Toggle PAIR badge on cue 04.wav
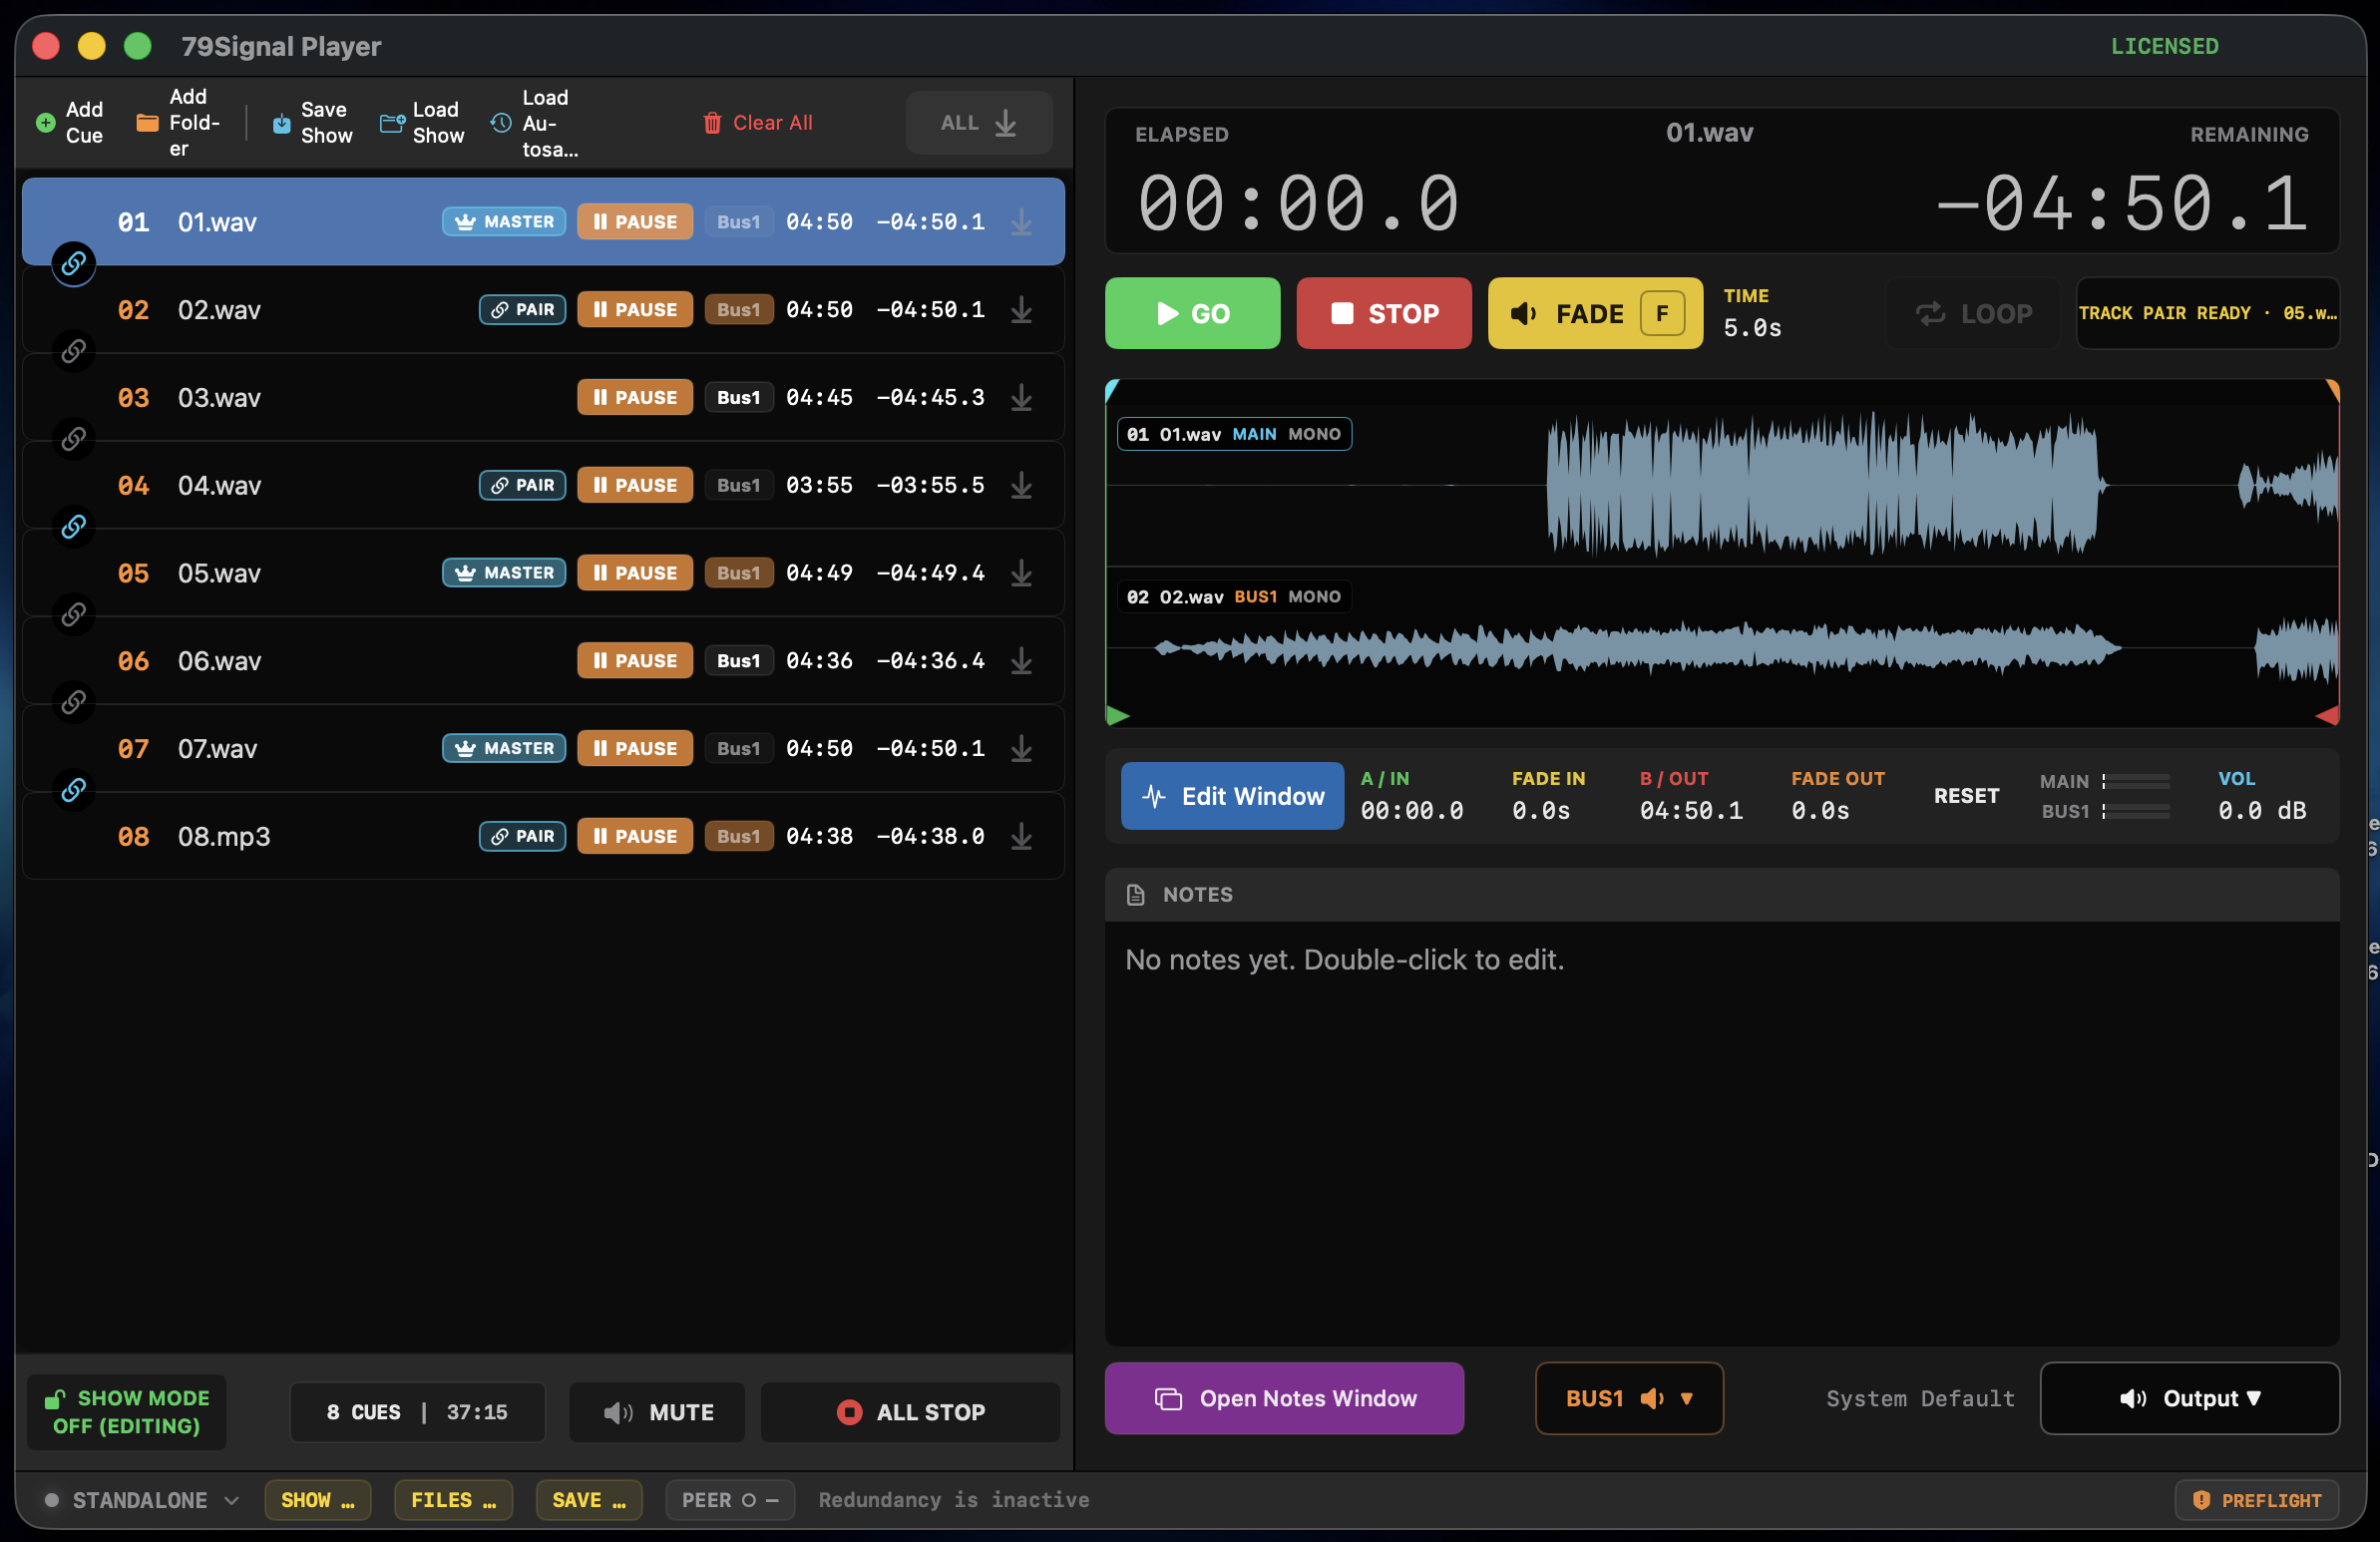This screenshot has height=1542, width=2380. (x=522, y=486)
